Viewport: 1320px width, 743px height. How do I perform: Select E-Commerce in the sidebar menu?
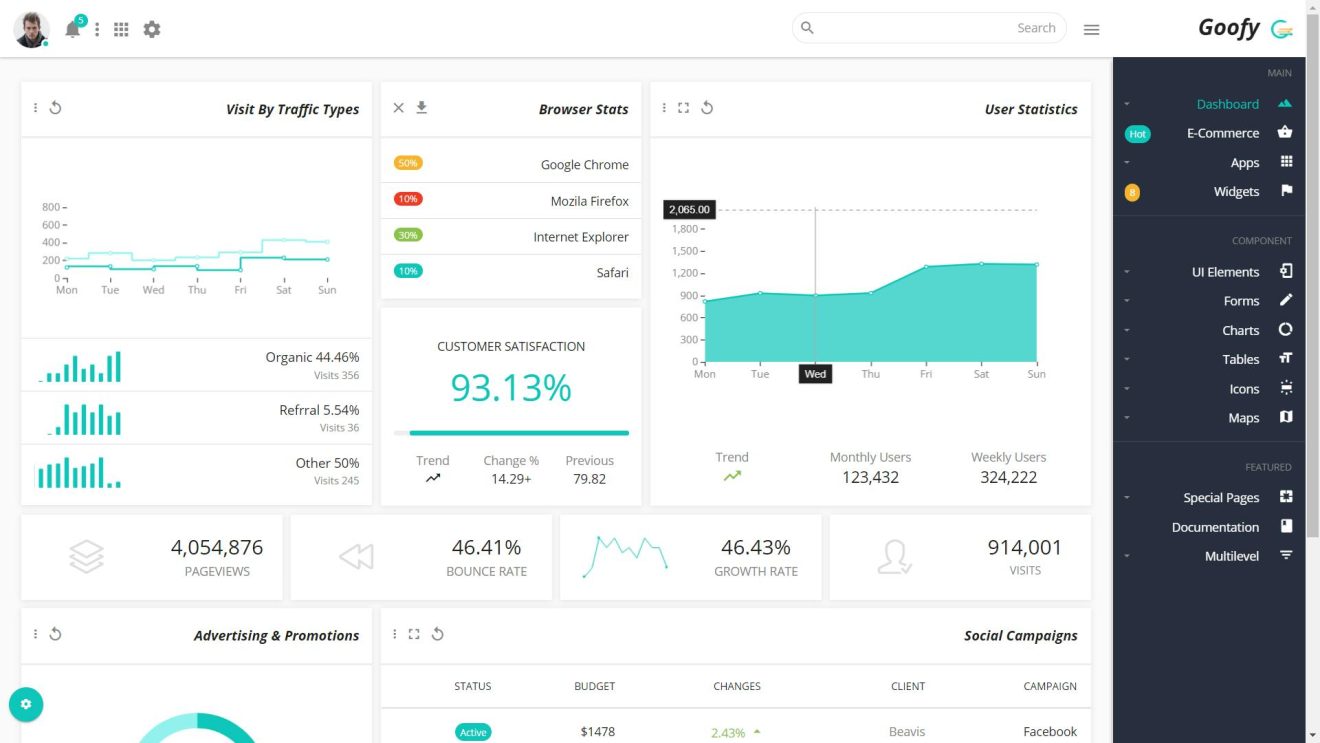1222,132
